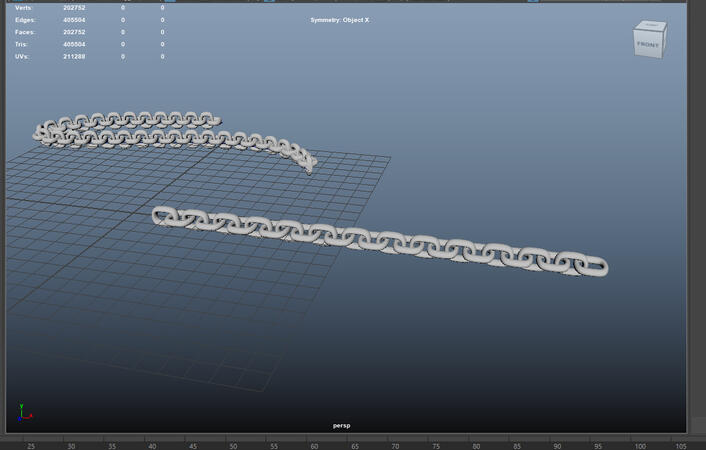Go to frame 65 on the time slider

click(x=355, y=446)
